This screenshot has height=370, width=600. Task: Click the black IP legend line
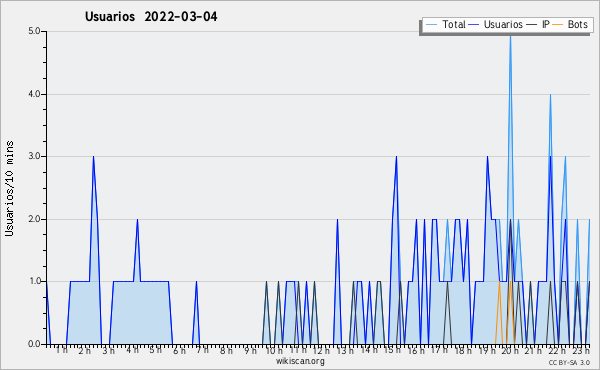[x=532, y=25]
